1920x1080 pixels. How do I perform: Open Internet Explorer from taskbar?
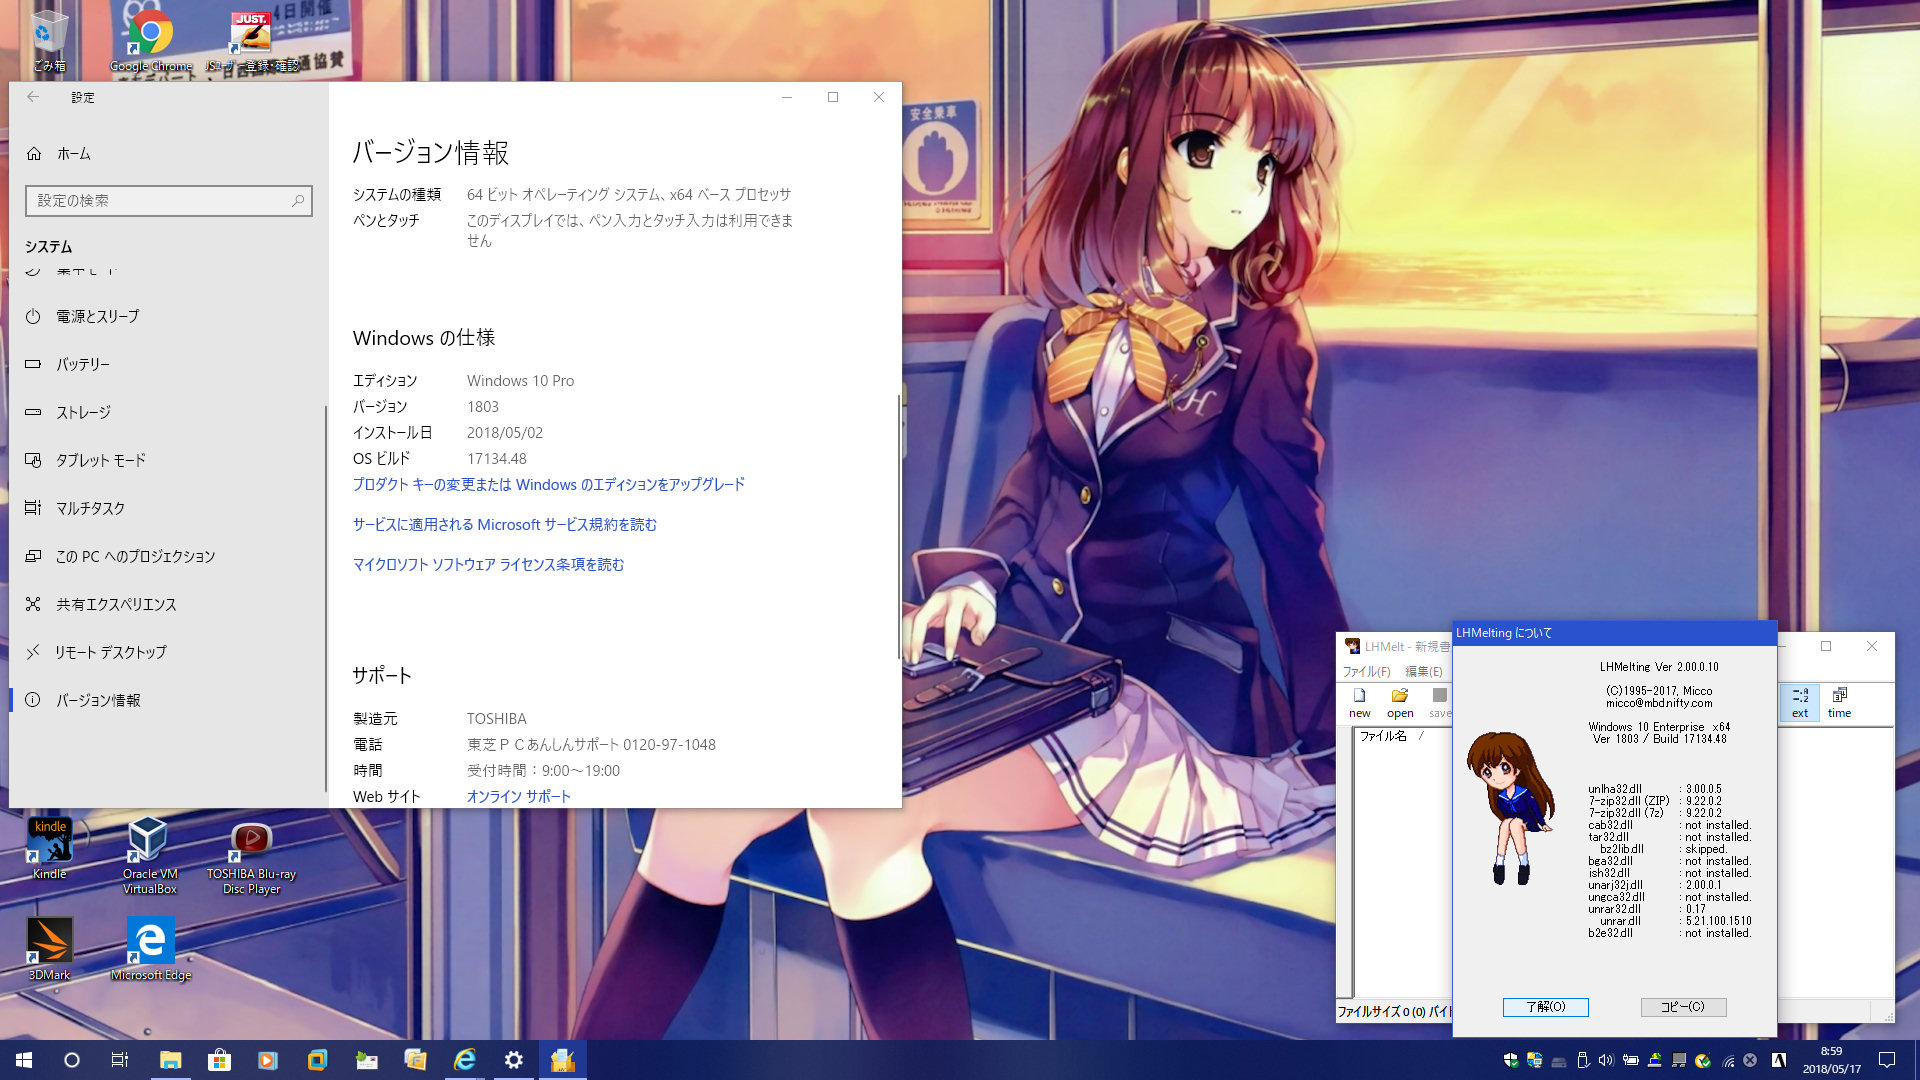(x=465, y=1060)
